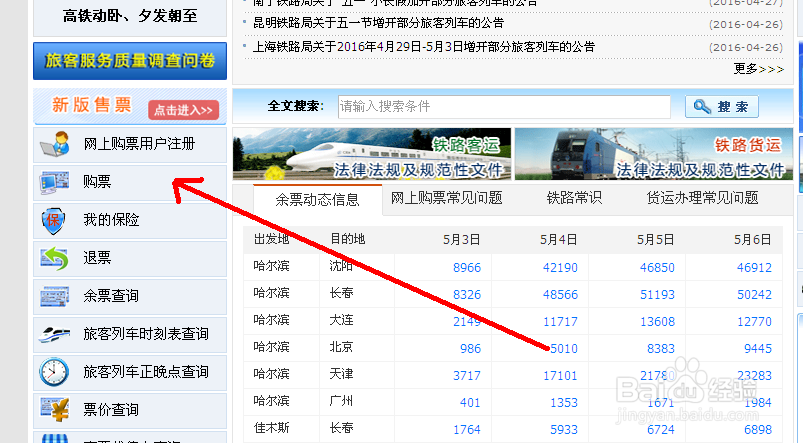Select the 余票动态信息 tab
Image resolution: width=803 pixels, height=443 pixels.
pyautogui.click(x=318, y=200)
